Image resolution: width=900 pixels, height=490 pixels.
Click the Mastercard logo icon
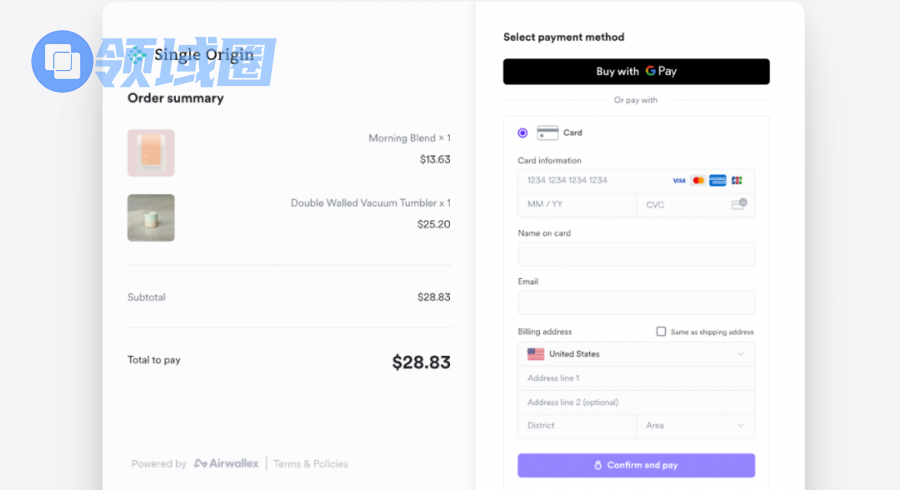[x=698, y=181]
